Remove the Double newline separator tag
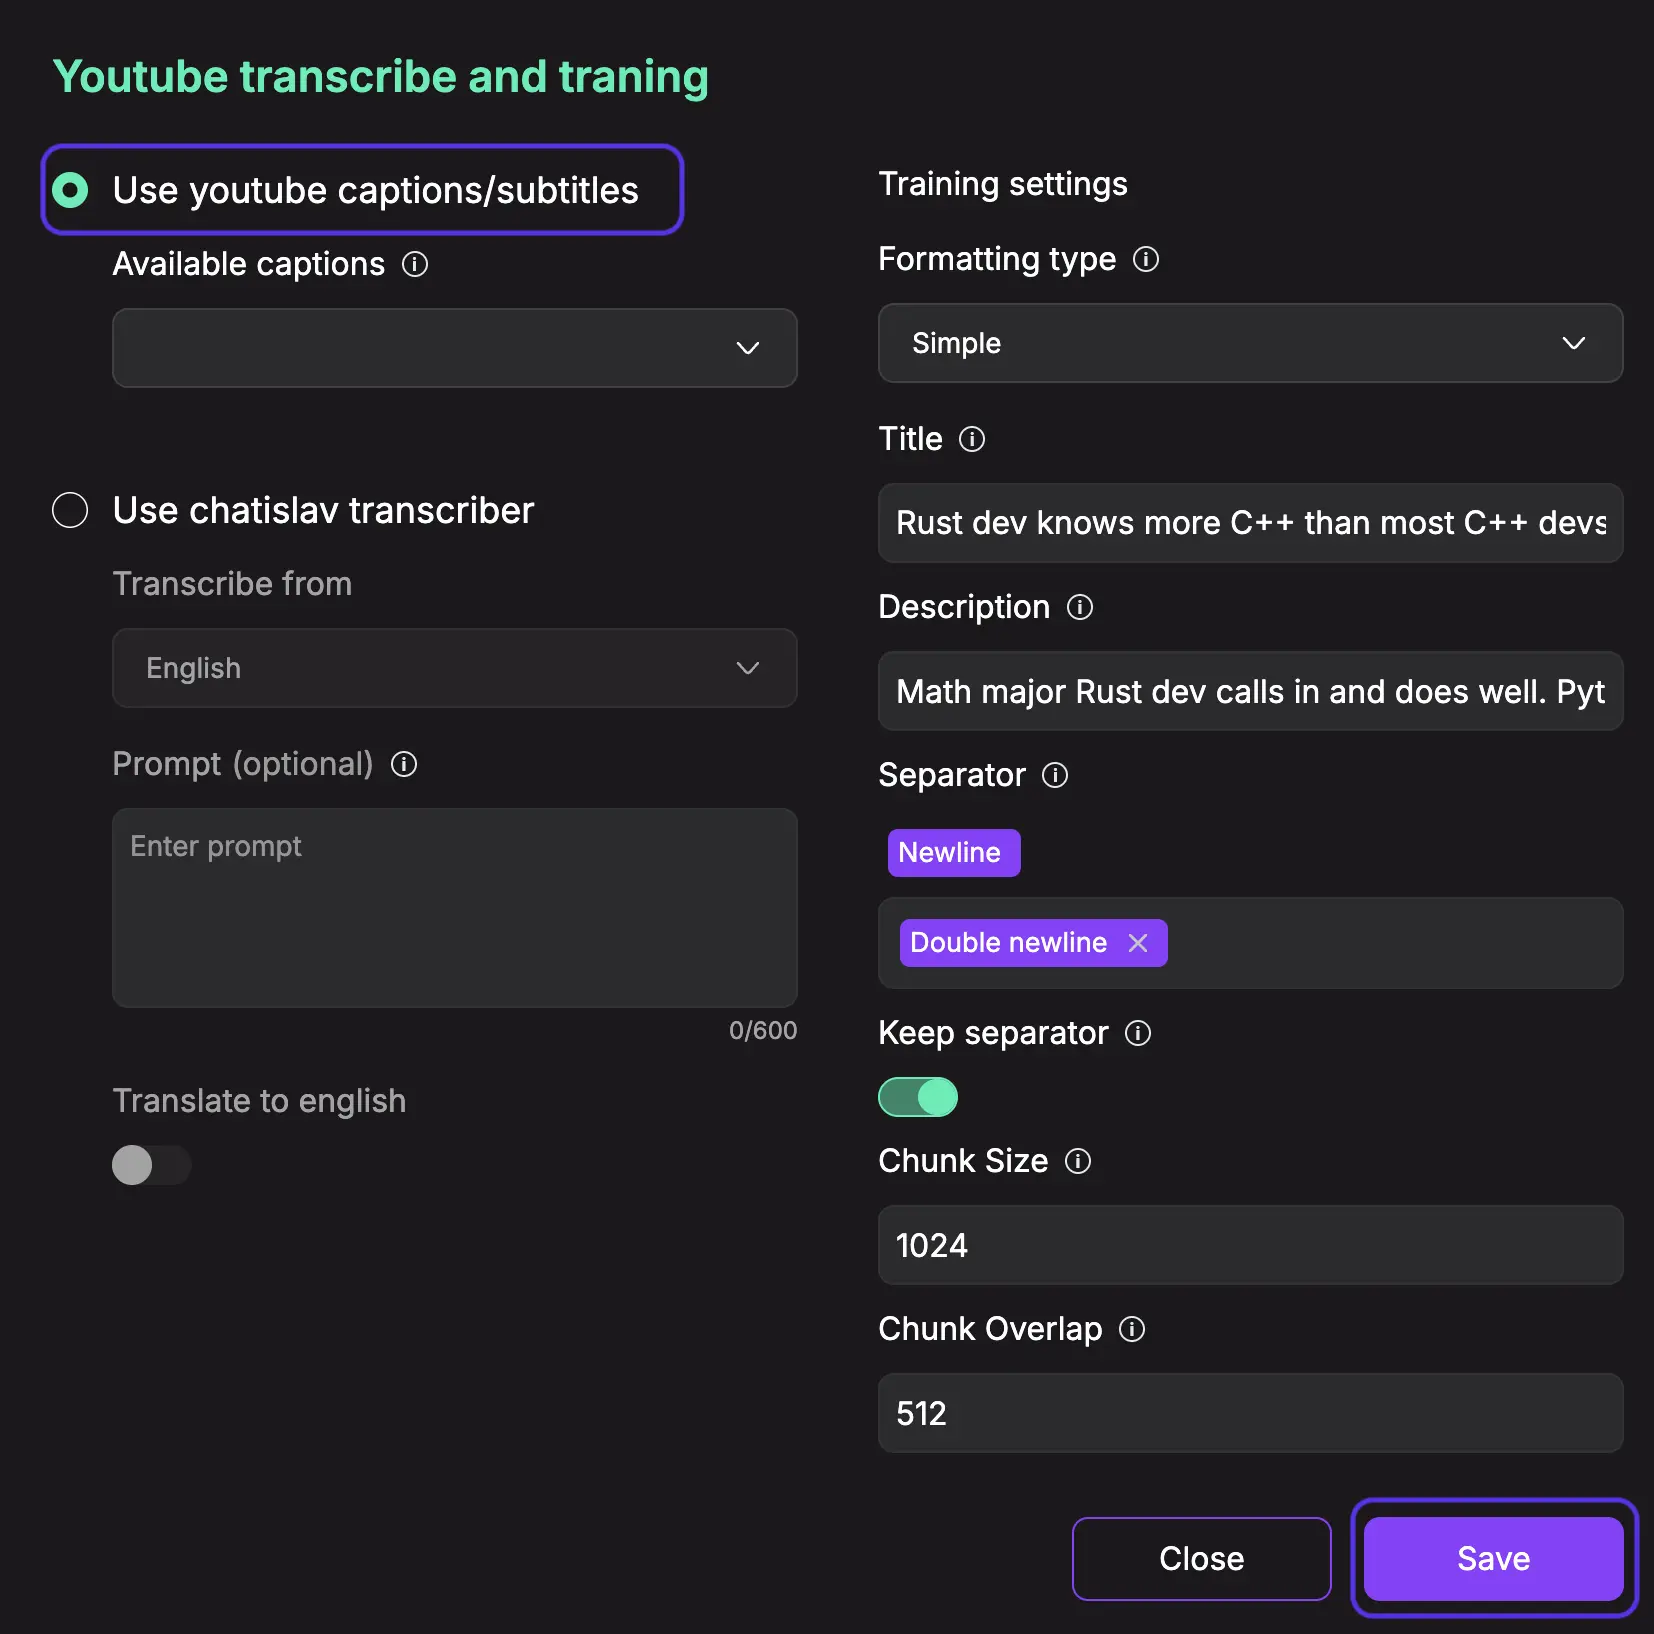This screenshot has width=1654, height=1634. click(x=1138, y=943)
